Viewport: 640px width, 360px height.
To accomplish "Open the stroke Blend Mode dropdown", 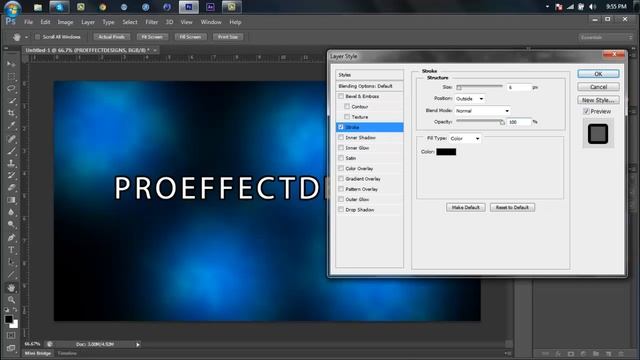I will tap(483, 111).
